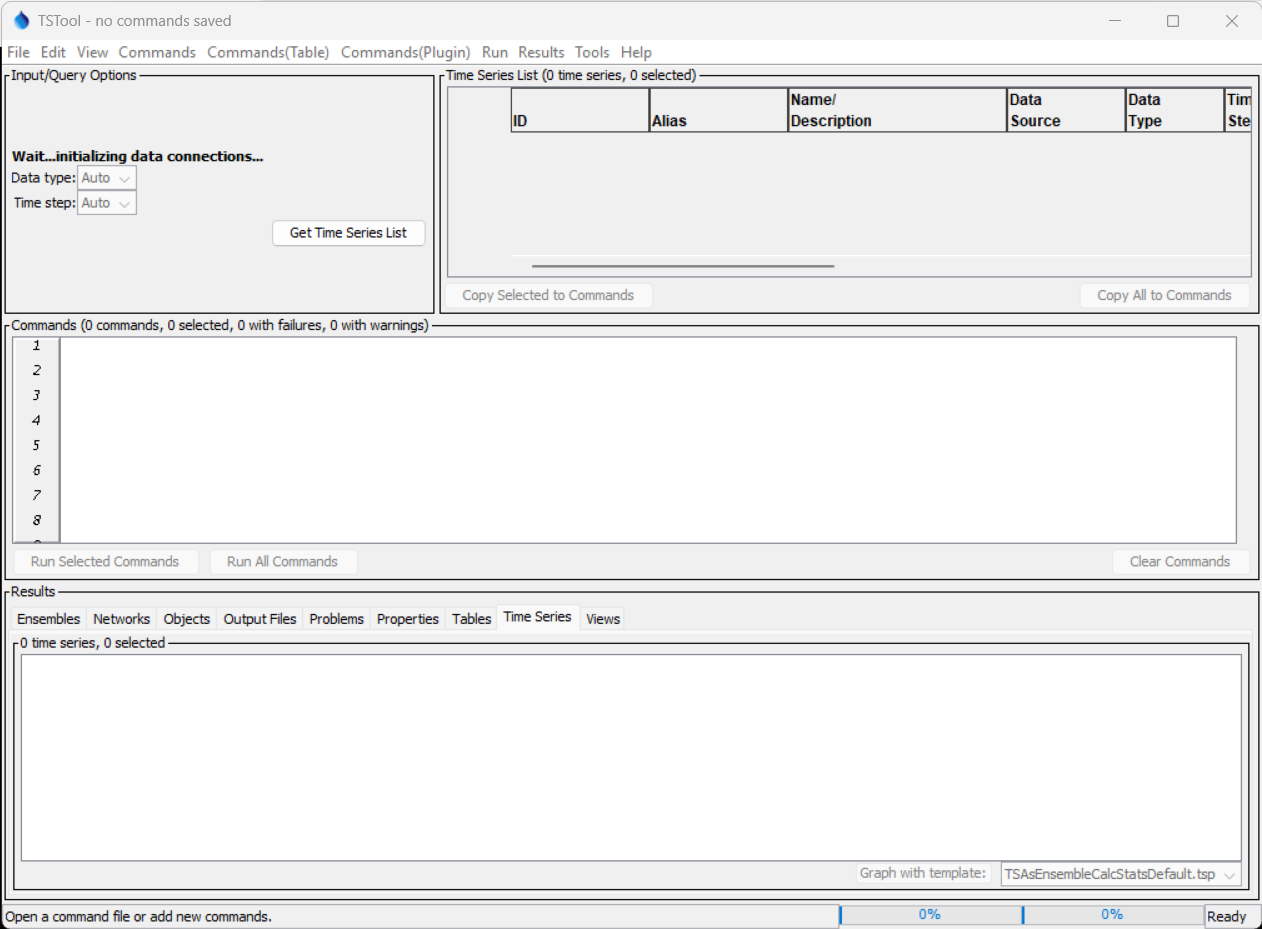The image size is (1262, 929).
Task: Open the Output Files tab
Action: 259,618
